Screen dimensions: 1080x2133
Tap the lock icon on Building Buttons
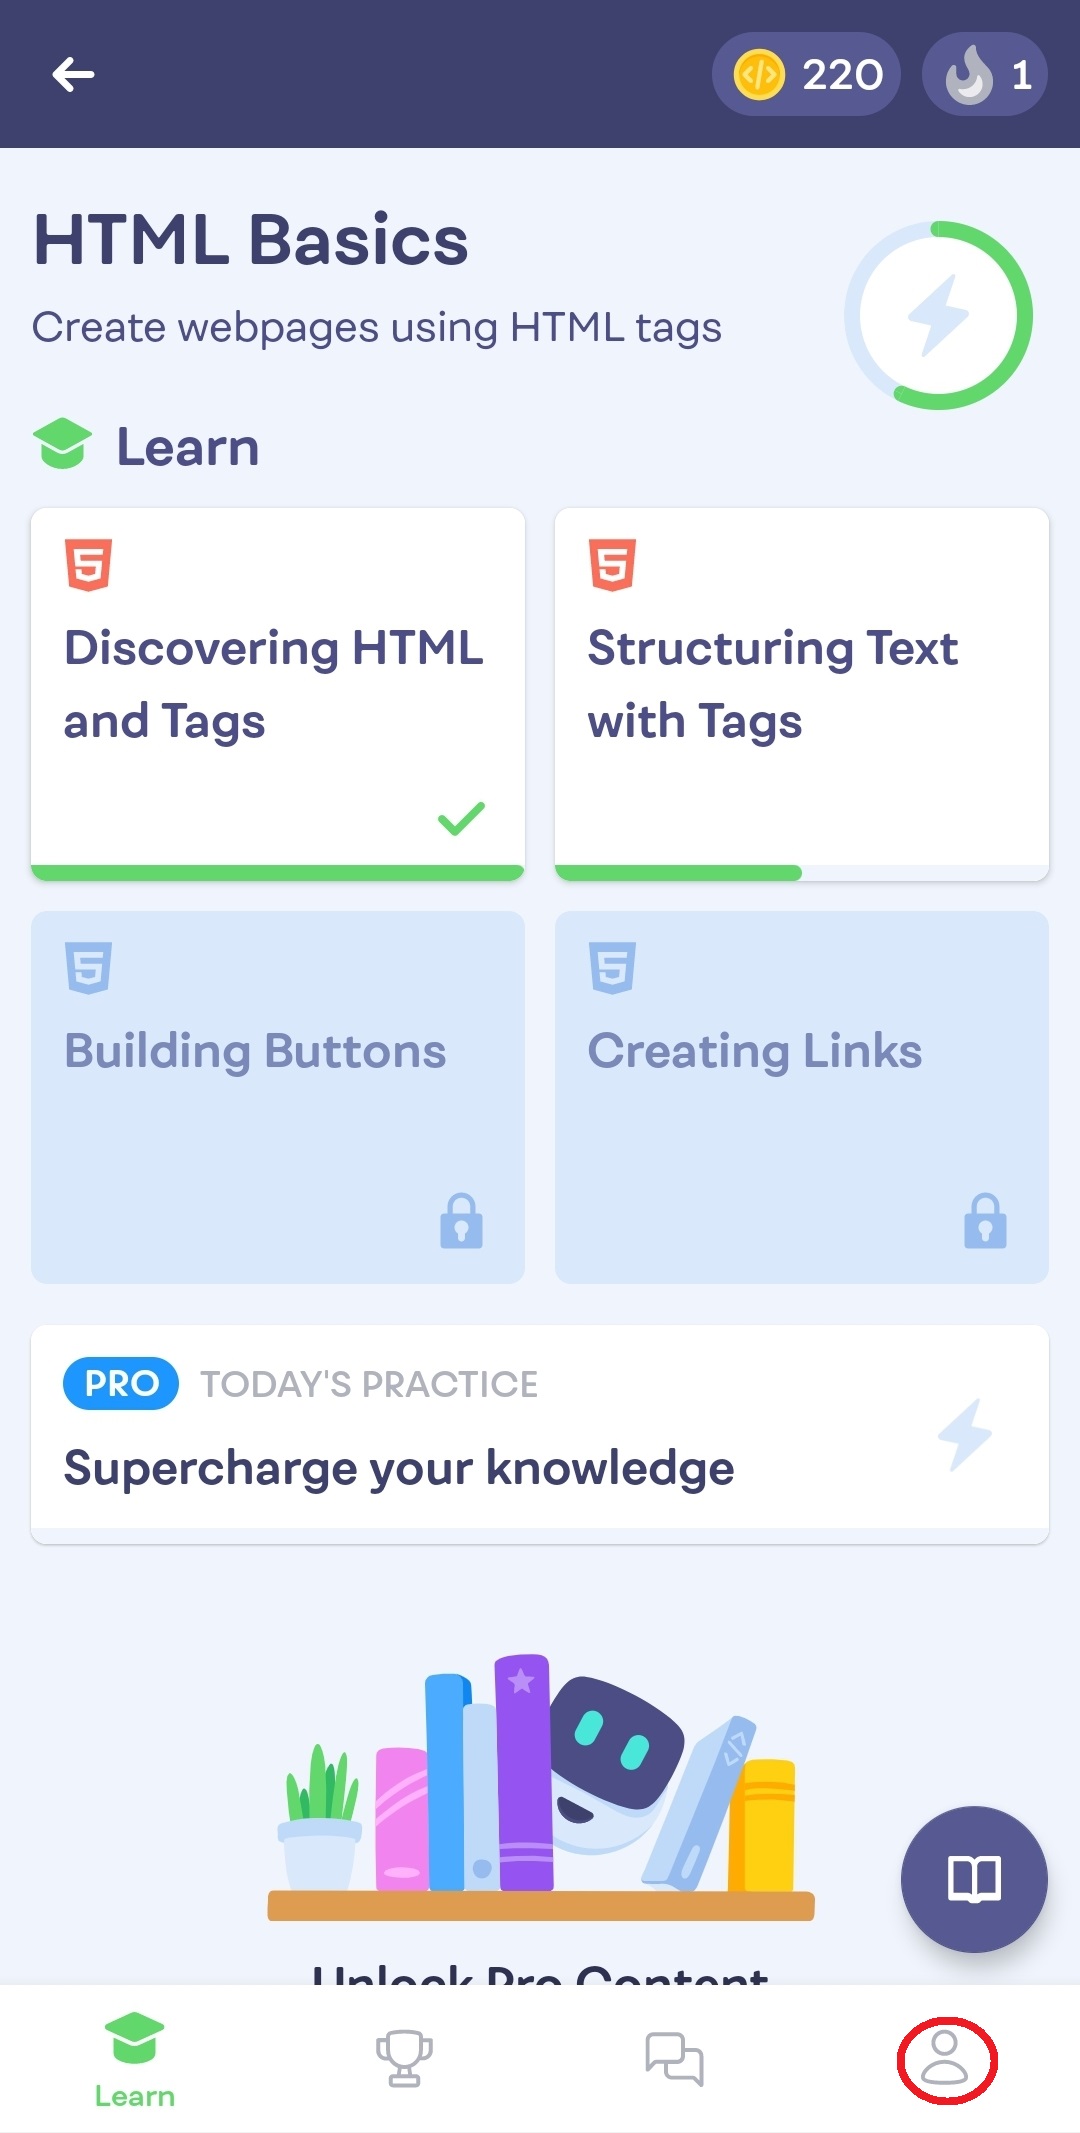click(461, 1220)
